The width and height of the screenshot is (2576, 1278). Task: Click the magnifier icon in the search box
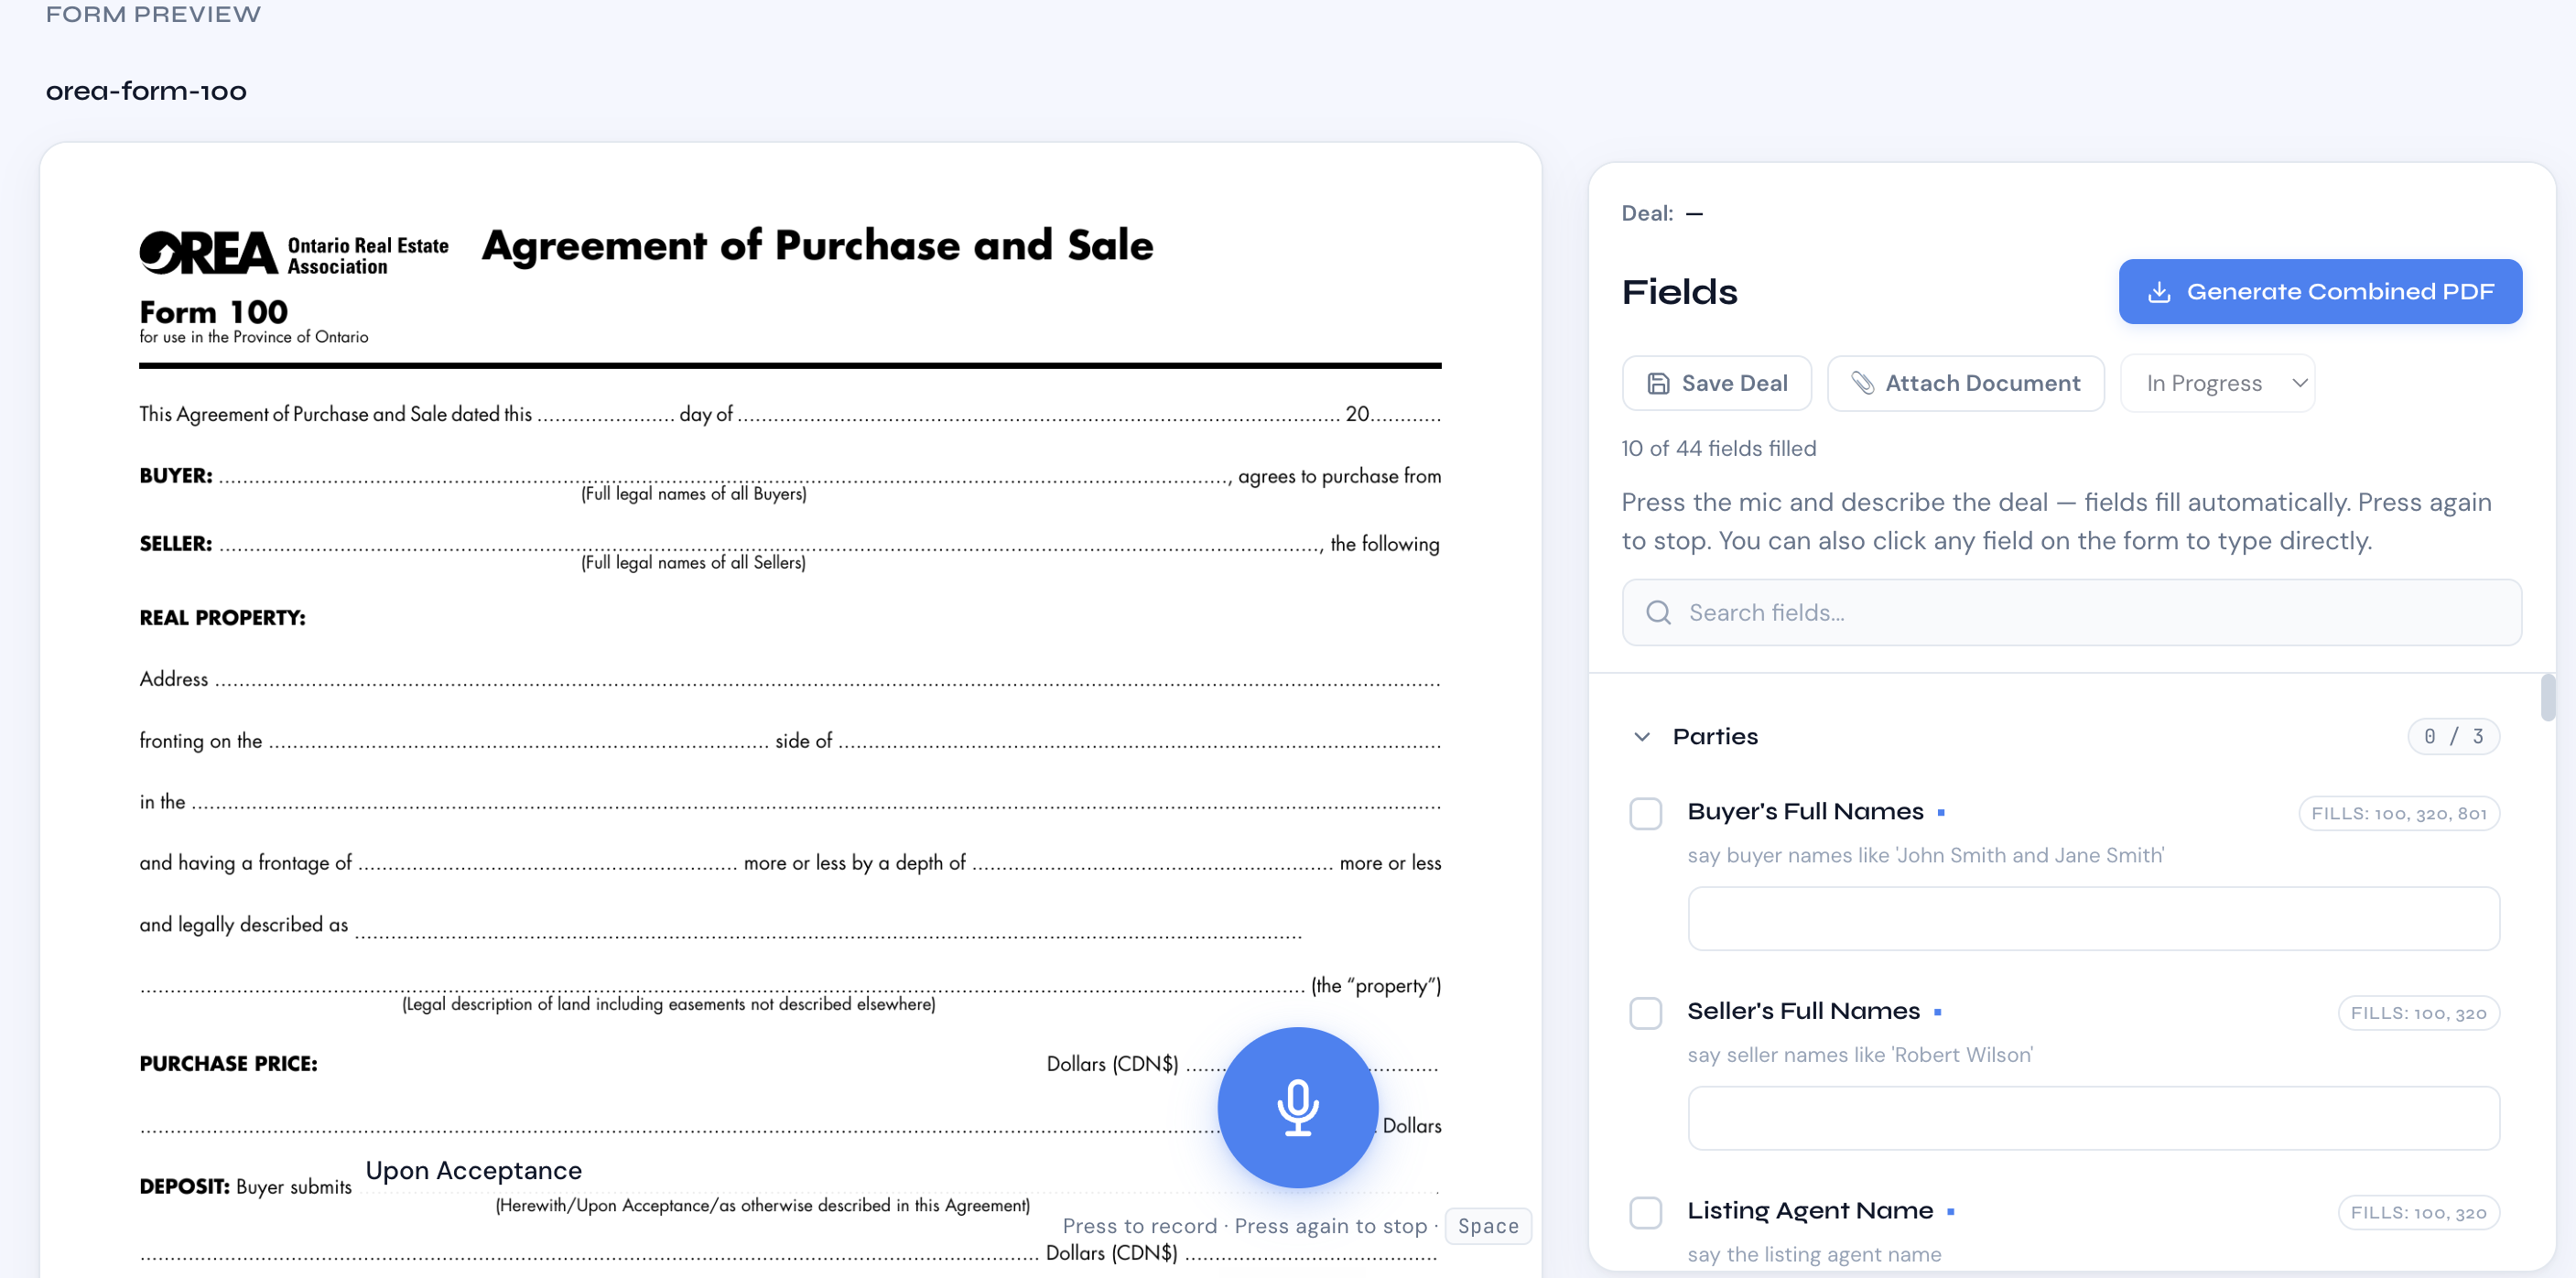tap(1658, 612)
